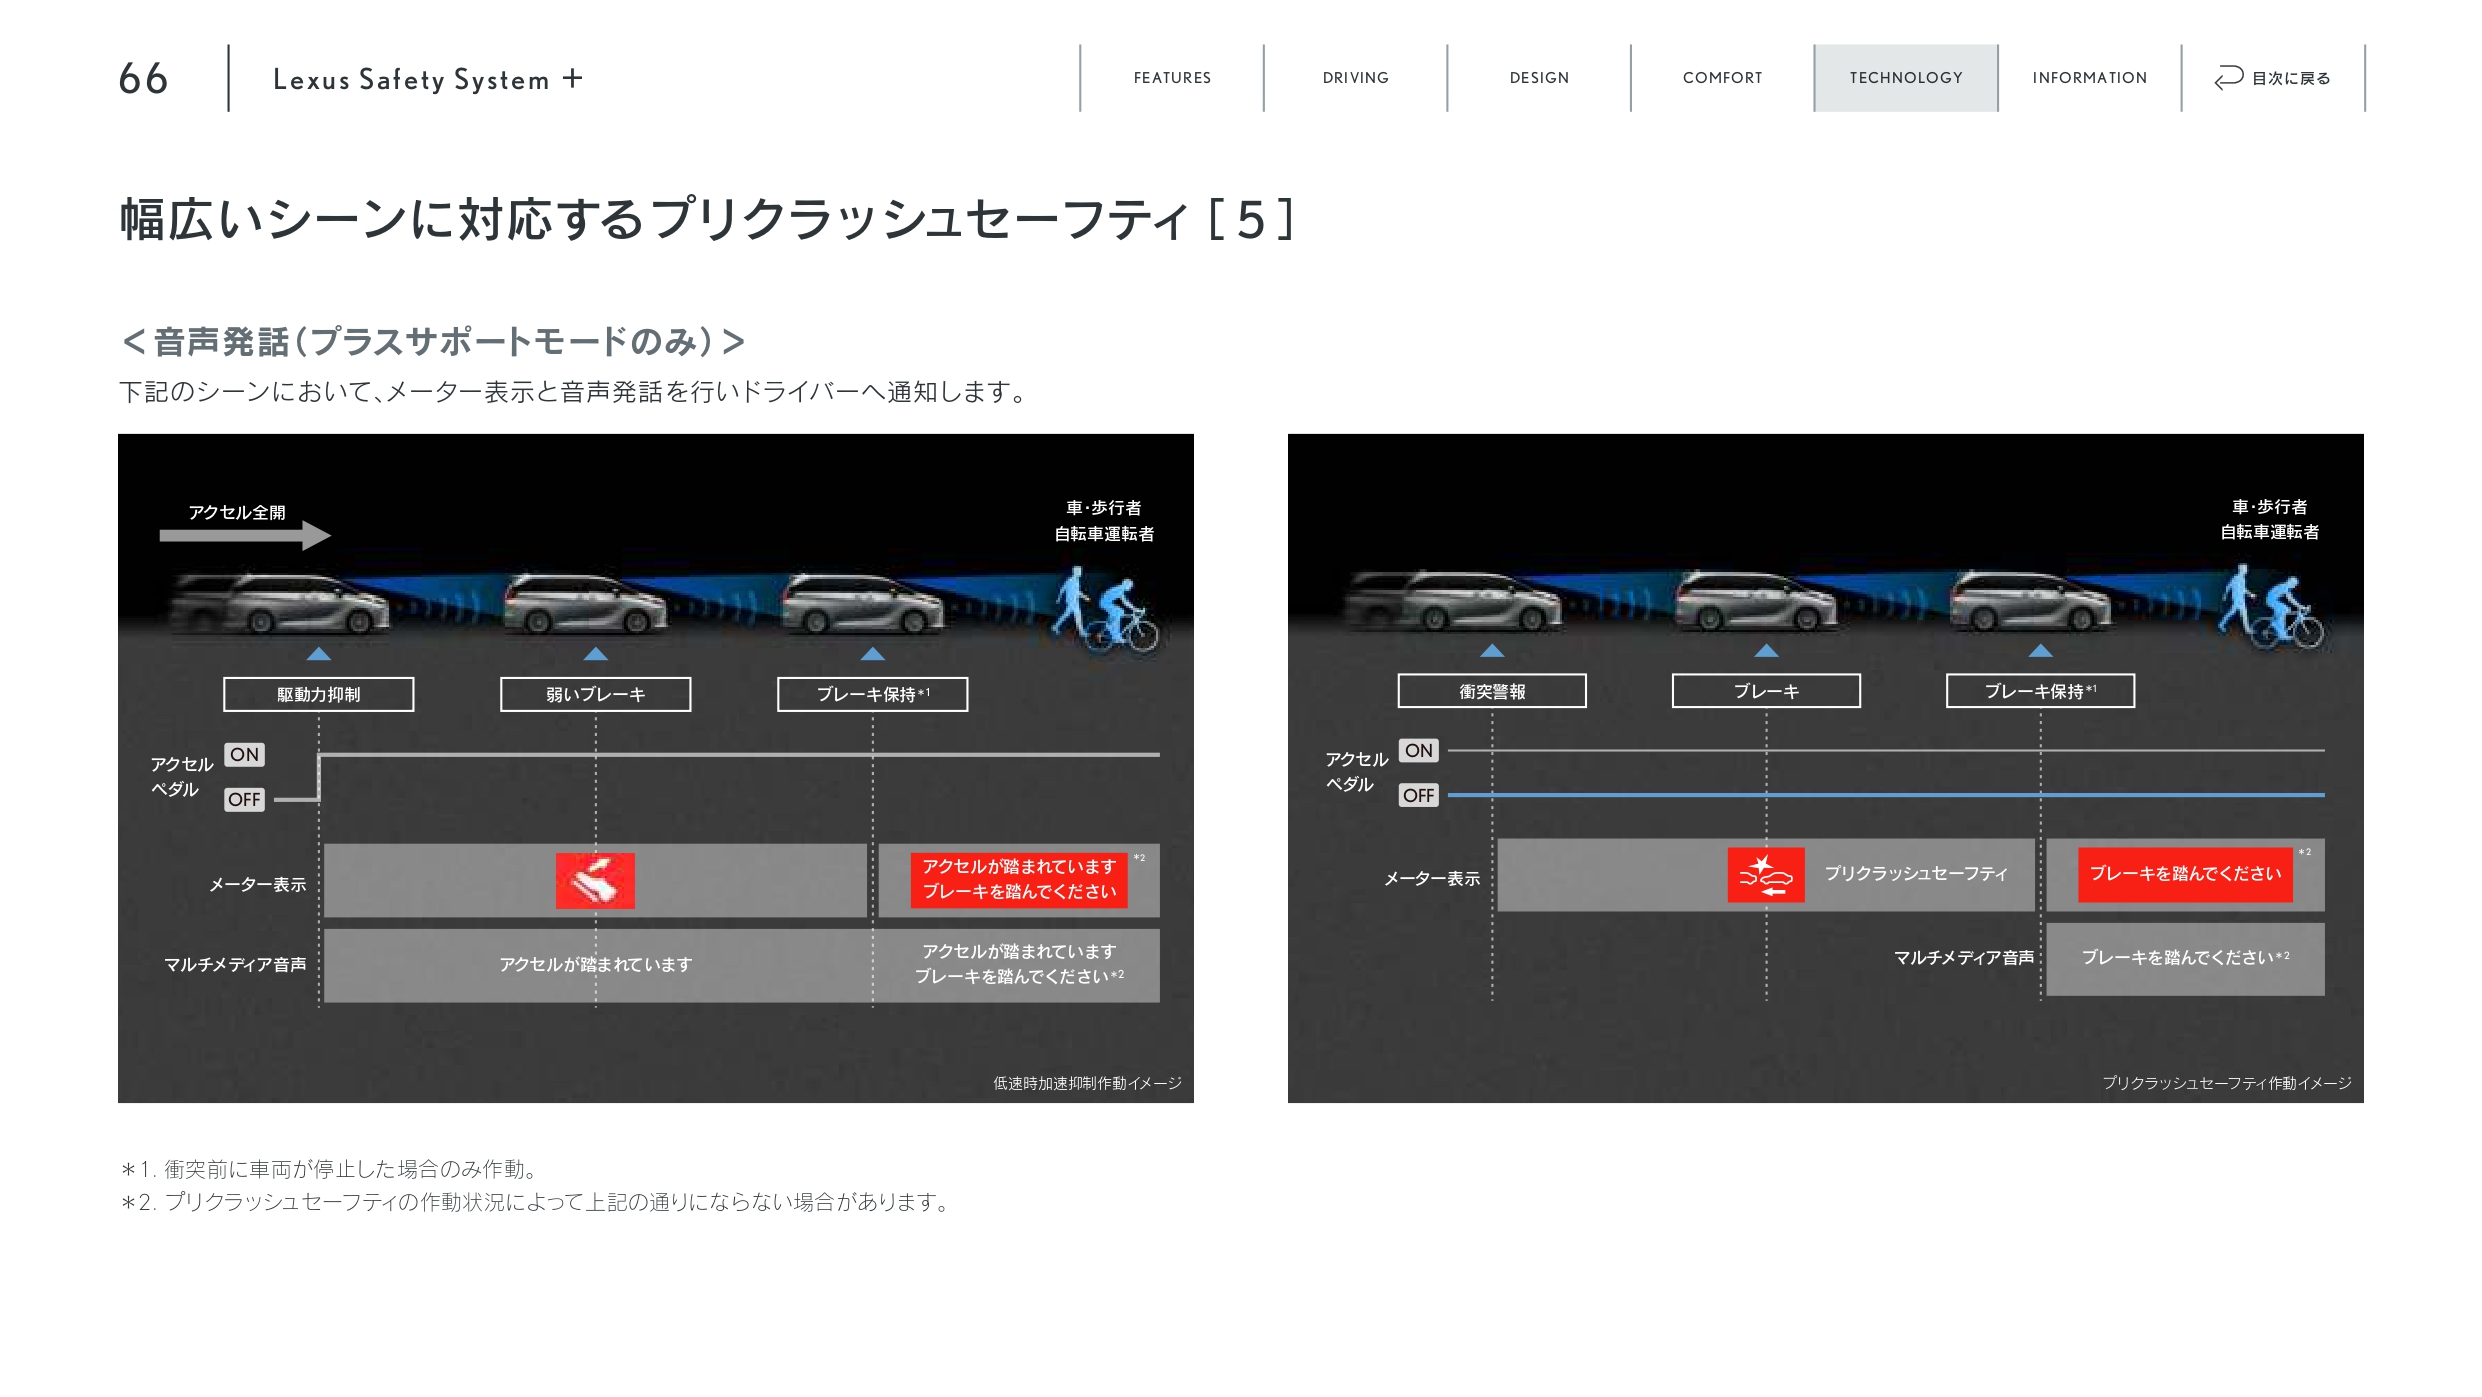Click blue triangle above 弱いブレーキ box
2482x1397 pixels.
coord(595,654)
